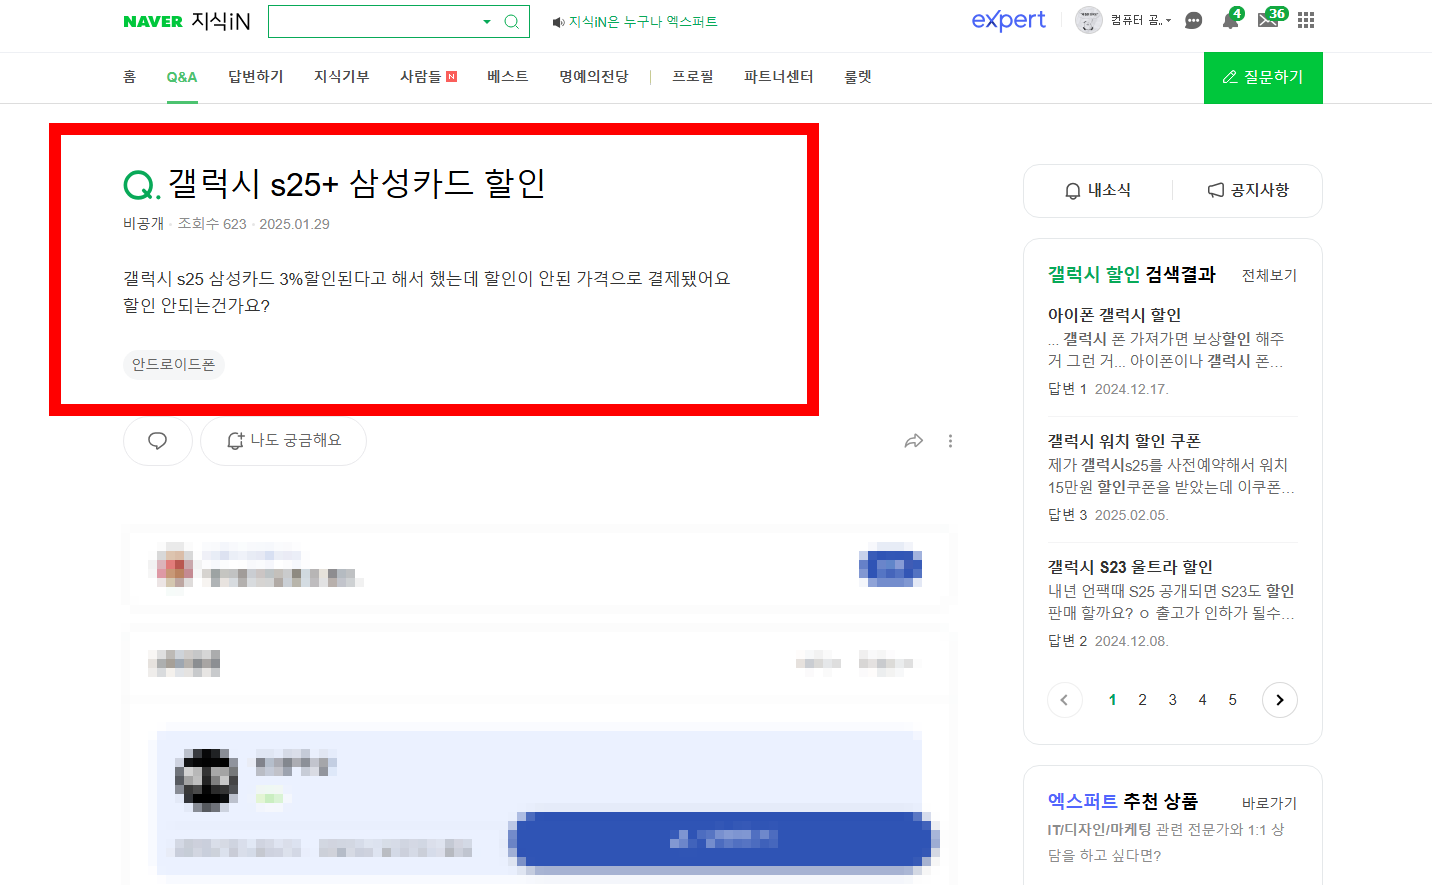This screenshot has height=885, width=1432.
Task: Open the 베스트 tab
Action: 508,77
